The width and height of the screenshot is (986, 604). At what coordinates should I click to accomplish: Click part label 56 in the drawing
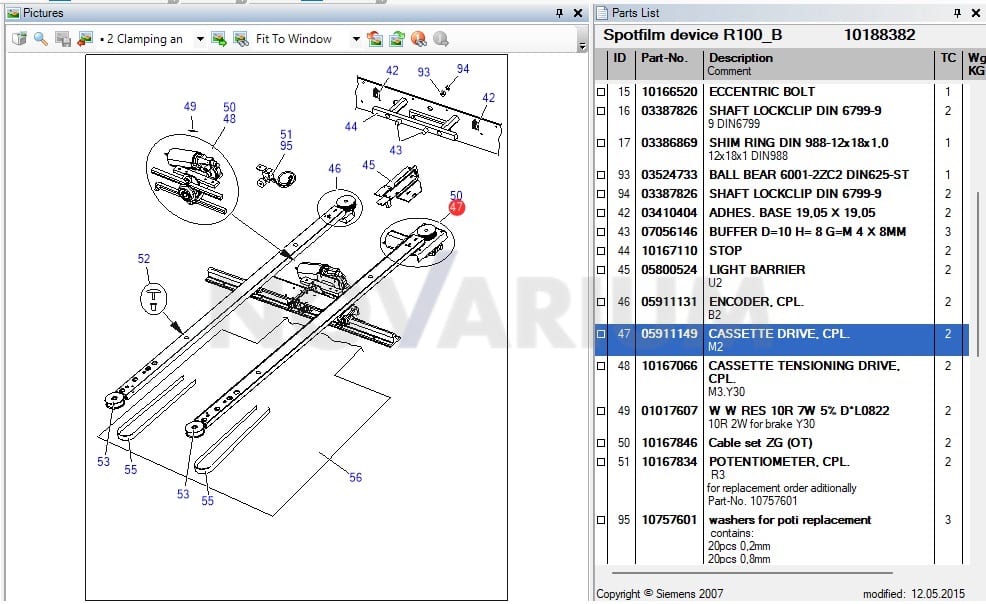[x=355, y=478]
